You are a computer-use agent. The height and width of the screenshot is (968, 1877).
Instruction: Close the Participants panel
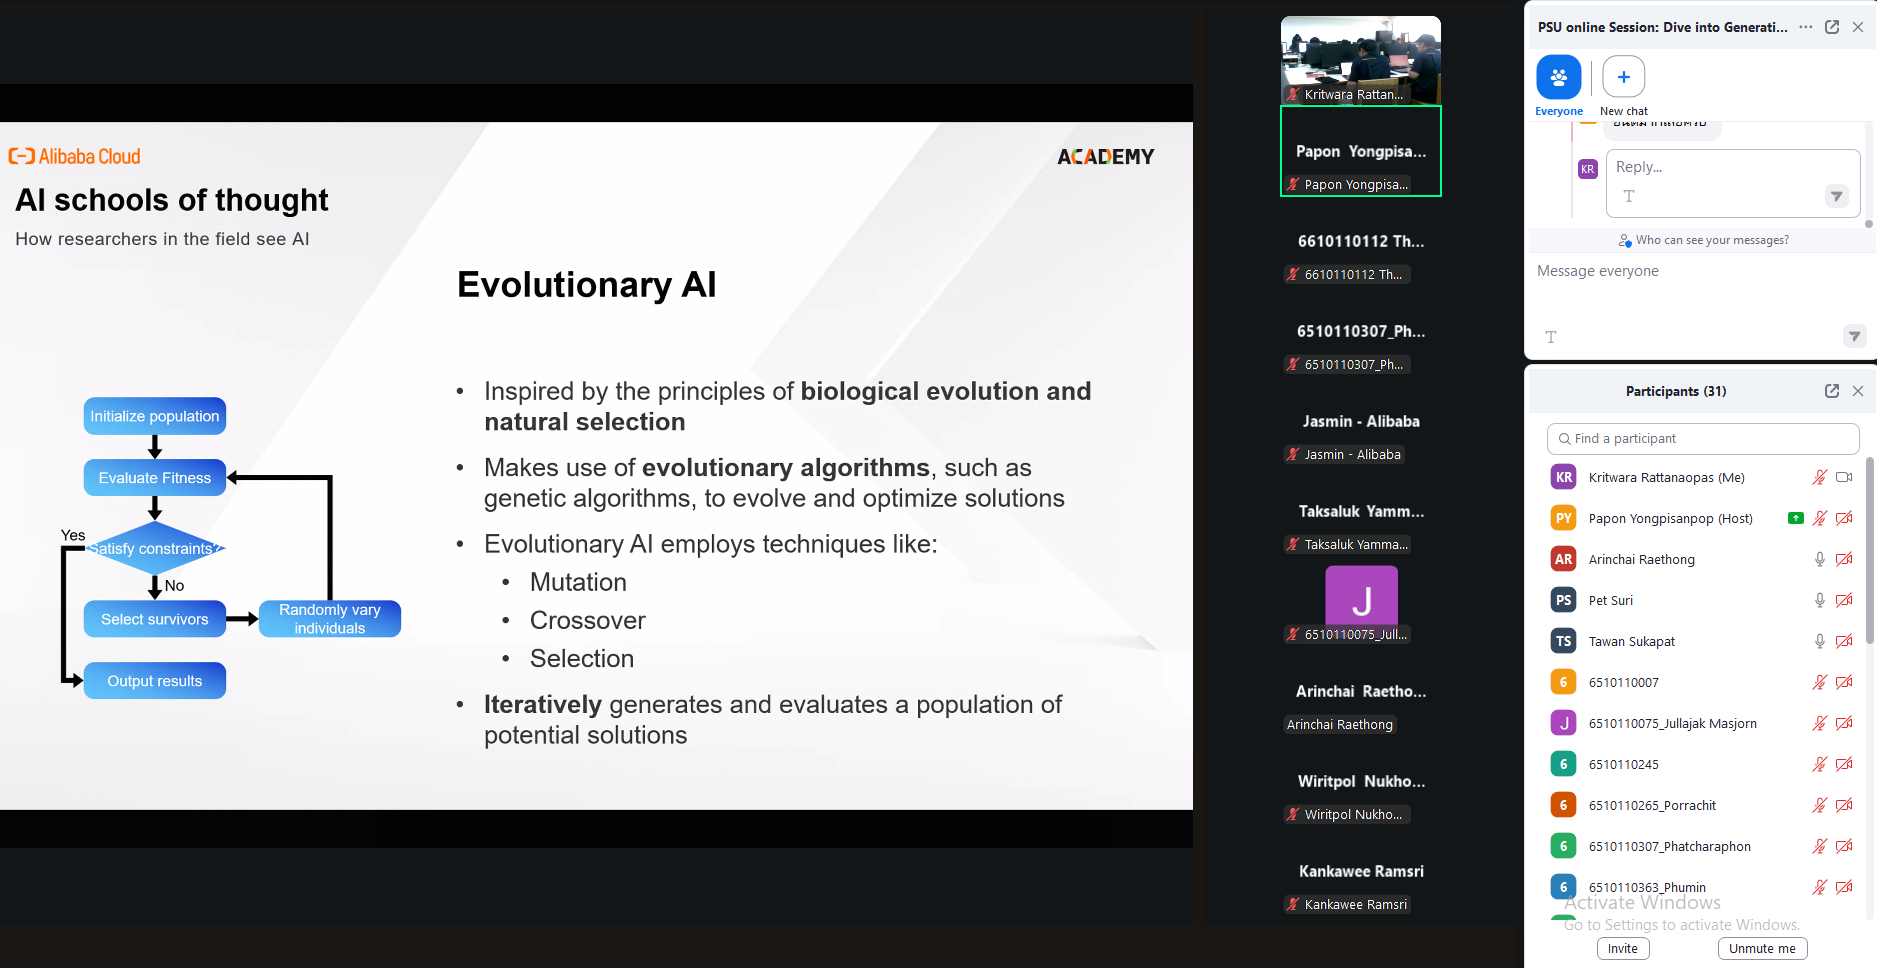coord(1858,391)
